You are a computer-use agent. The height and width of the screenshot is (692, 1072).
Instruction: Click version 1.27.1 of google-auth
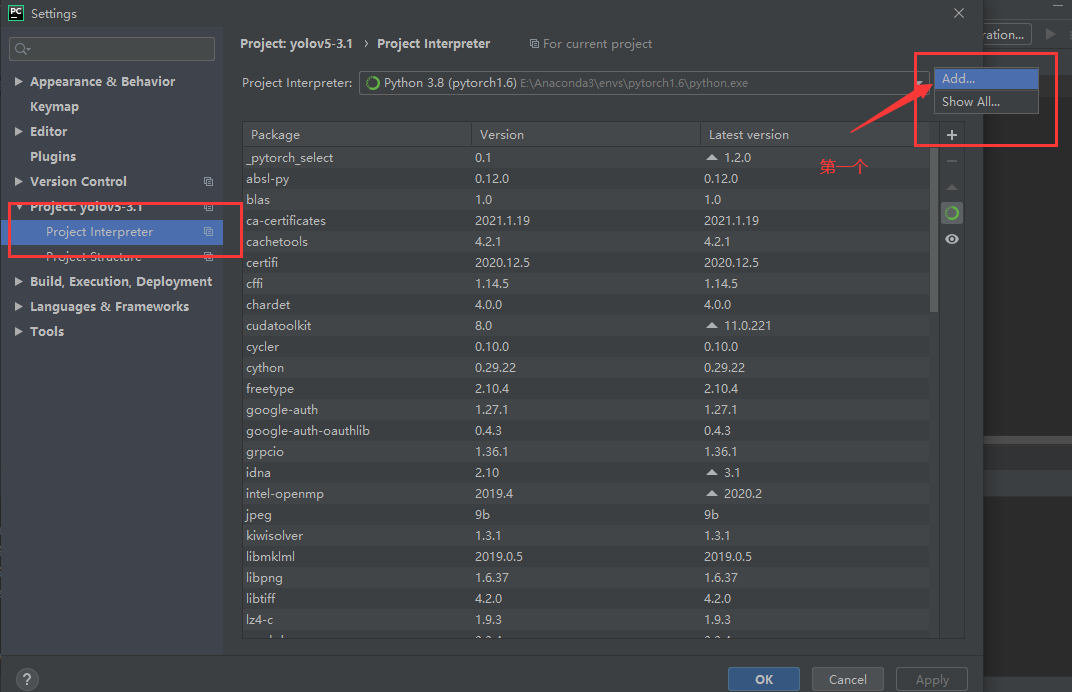point(492,410)
